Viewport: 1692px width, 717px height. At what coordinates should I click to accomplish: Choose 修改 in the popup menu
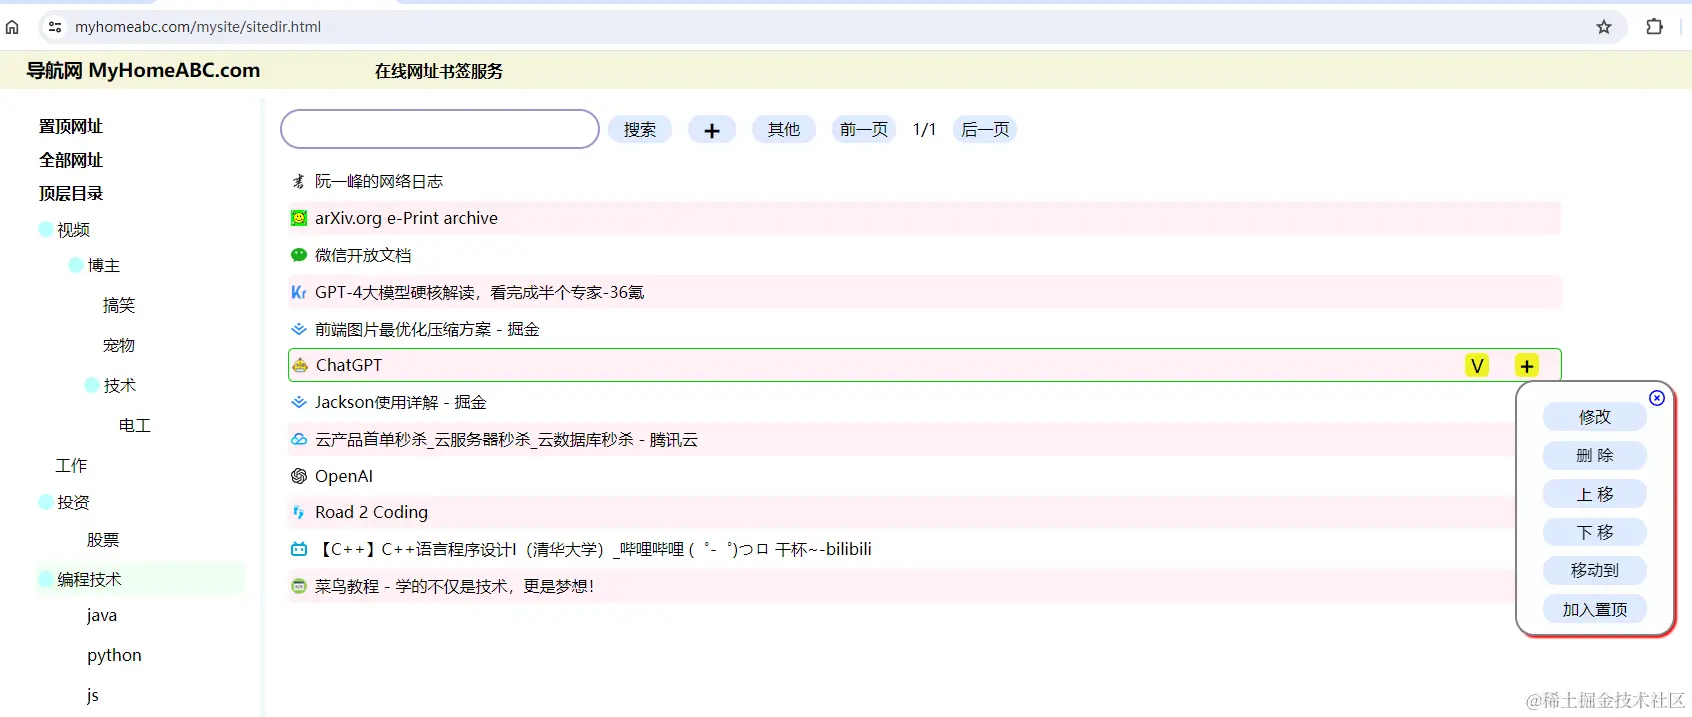1595,417
